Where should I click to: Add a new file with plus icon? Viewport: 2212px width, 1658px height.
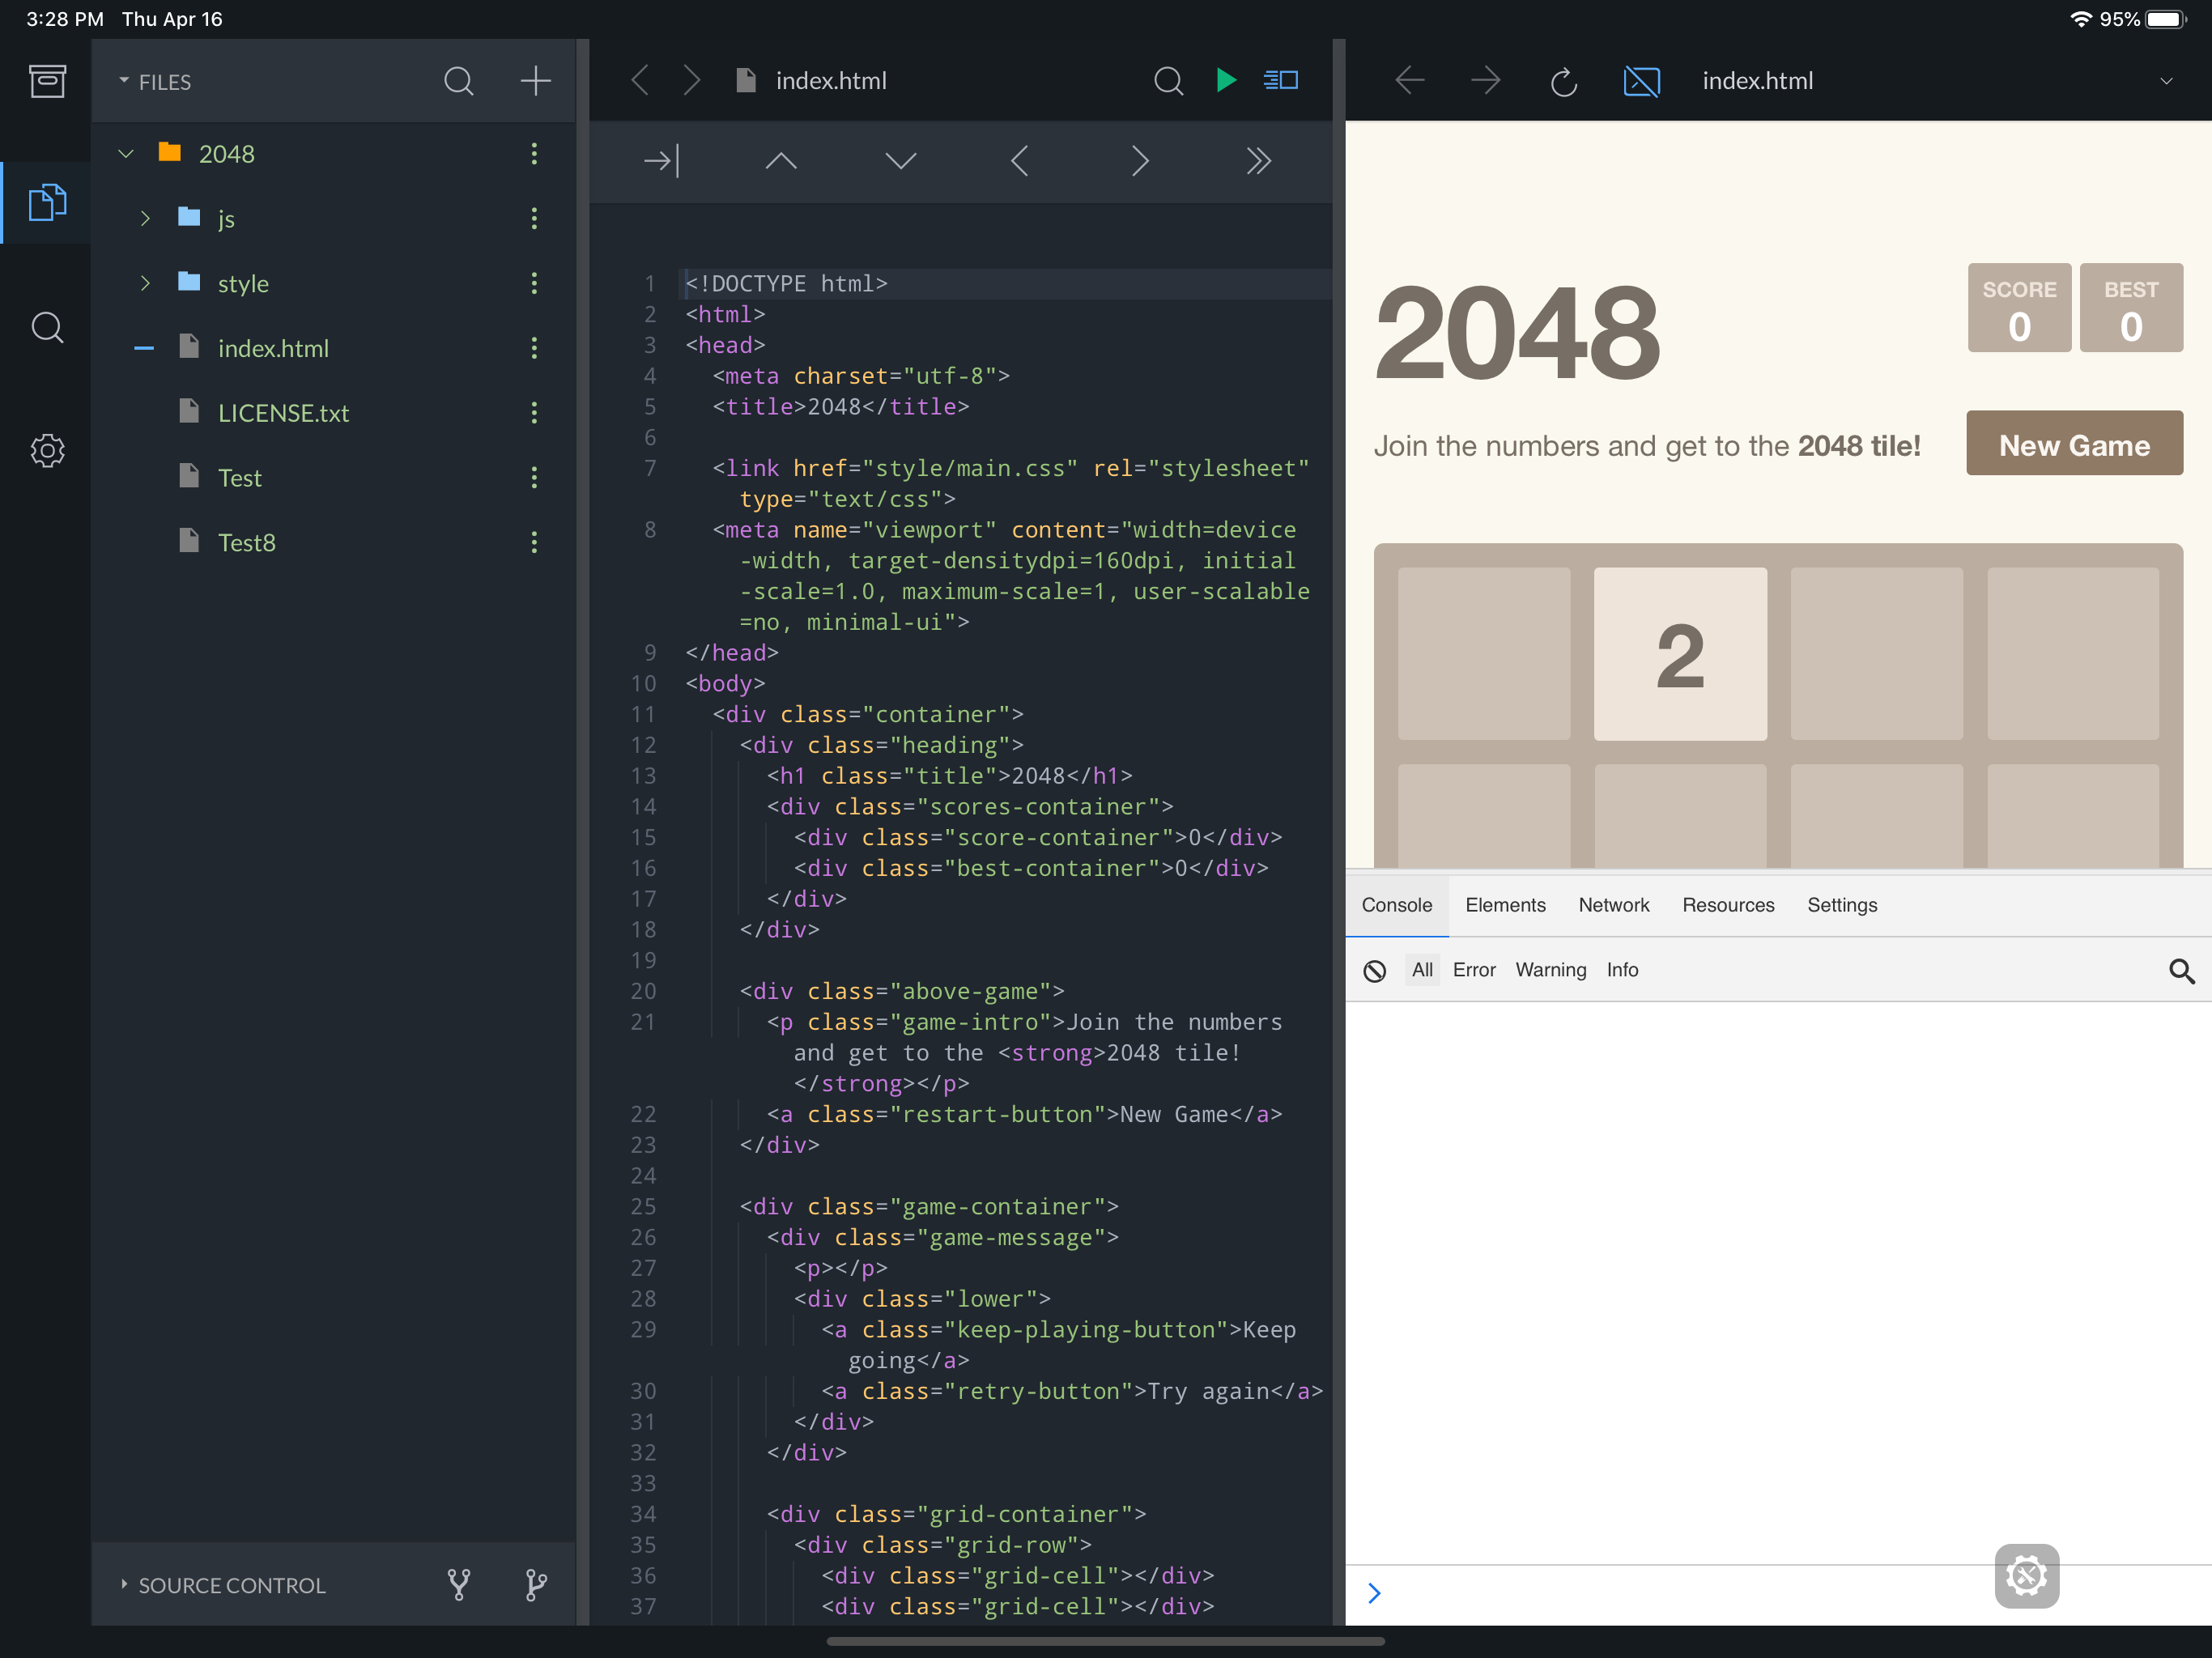[x=536, y=81]
